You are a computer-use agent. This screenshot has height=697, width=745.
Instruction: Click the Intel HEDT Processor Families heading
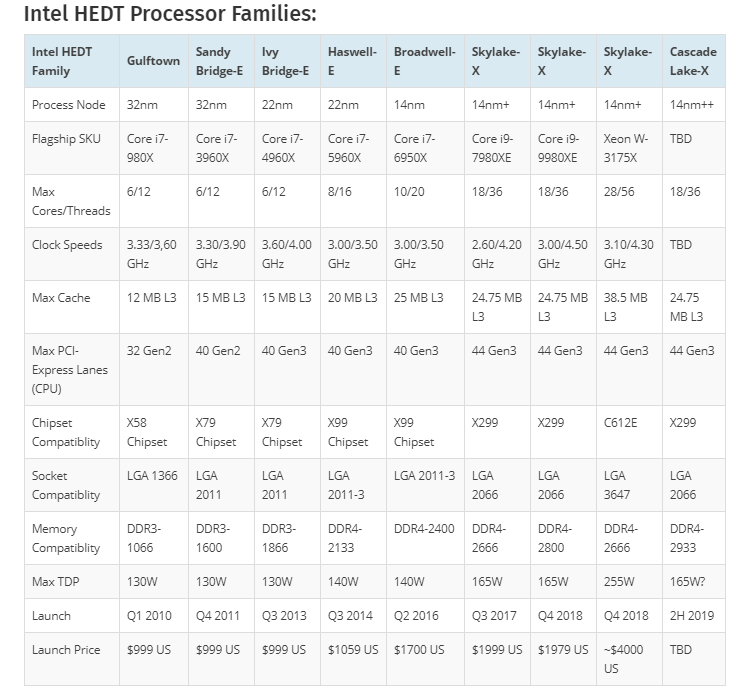coord(170,14)
